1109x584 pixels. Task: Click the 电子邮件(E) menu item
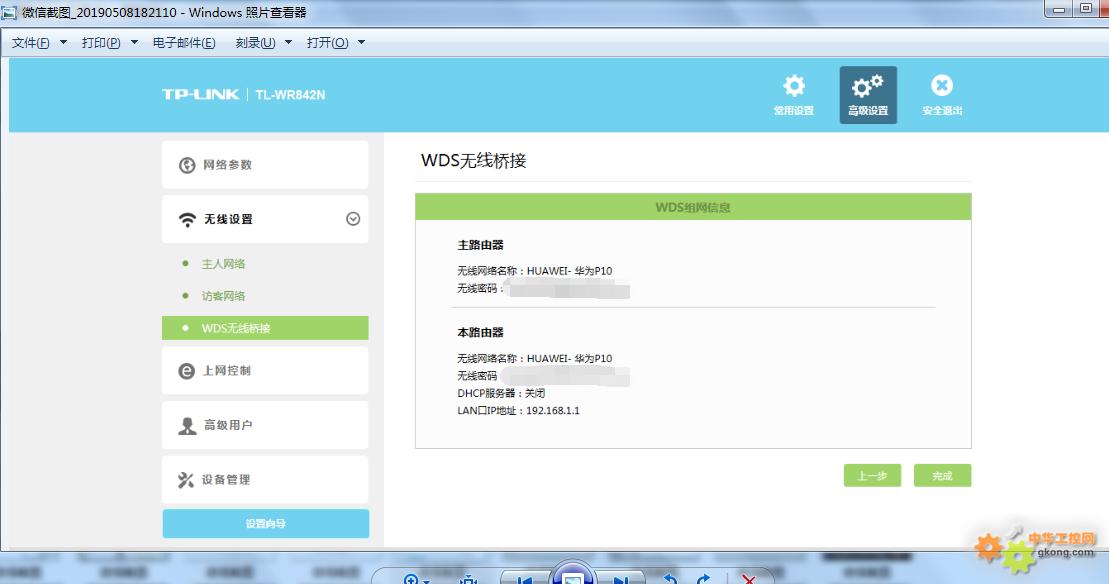(184, 42)
